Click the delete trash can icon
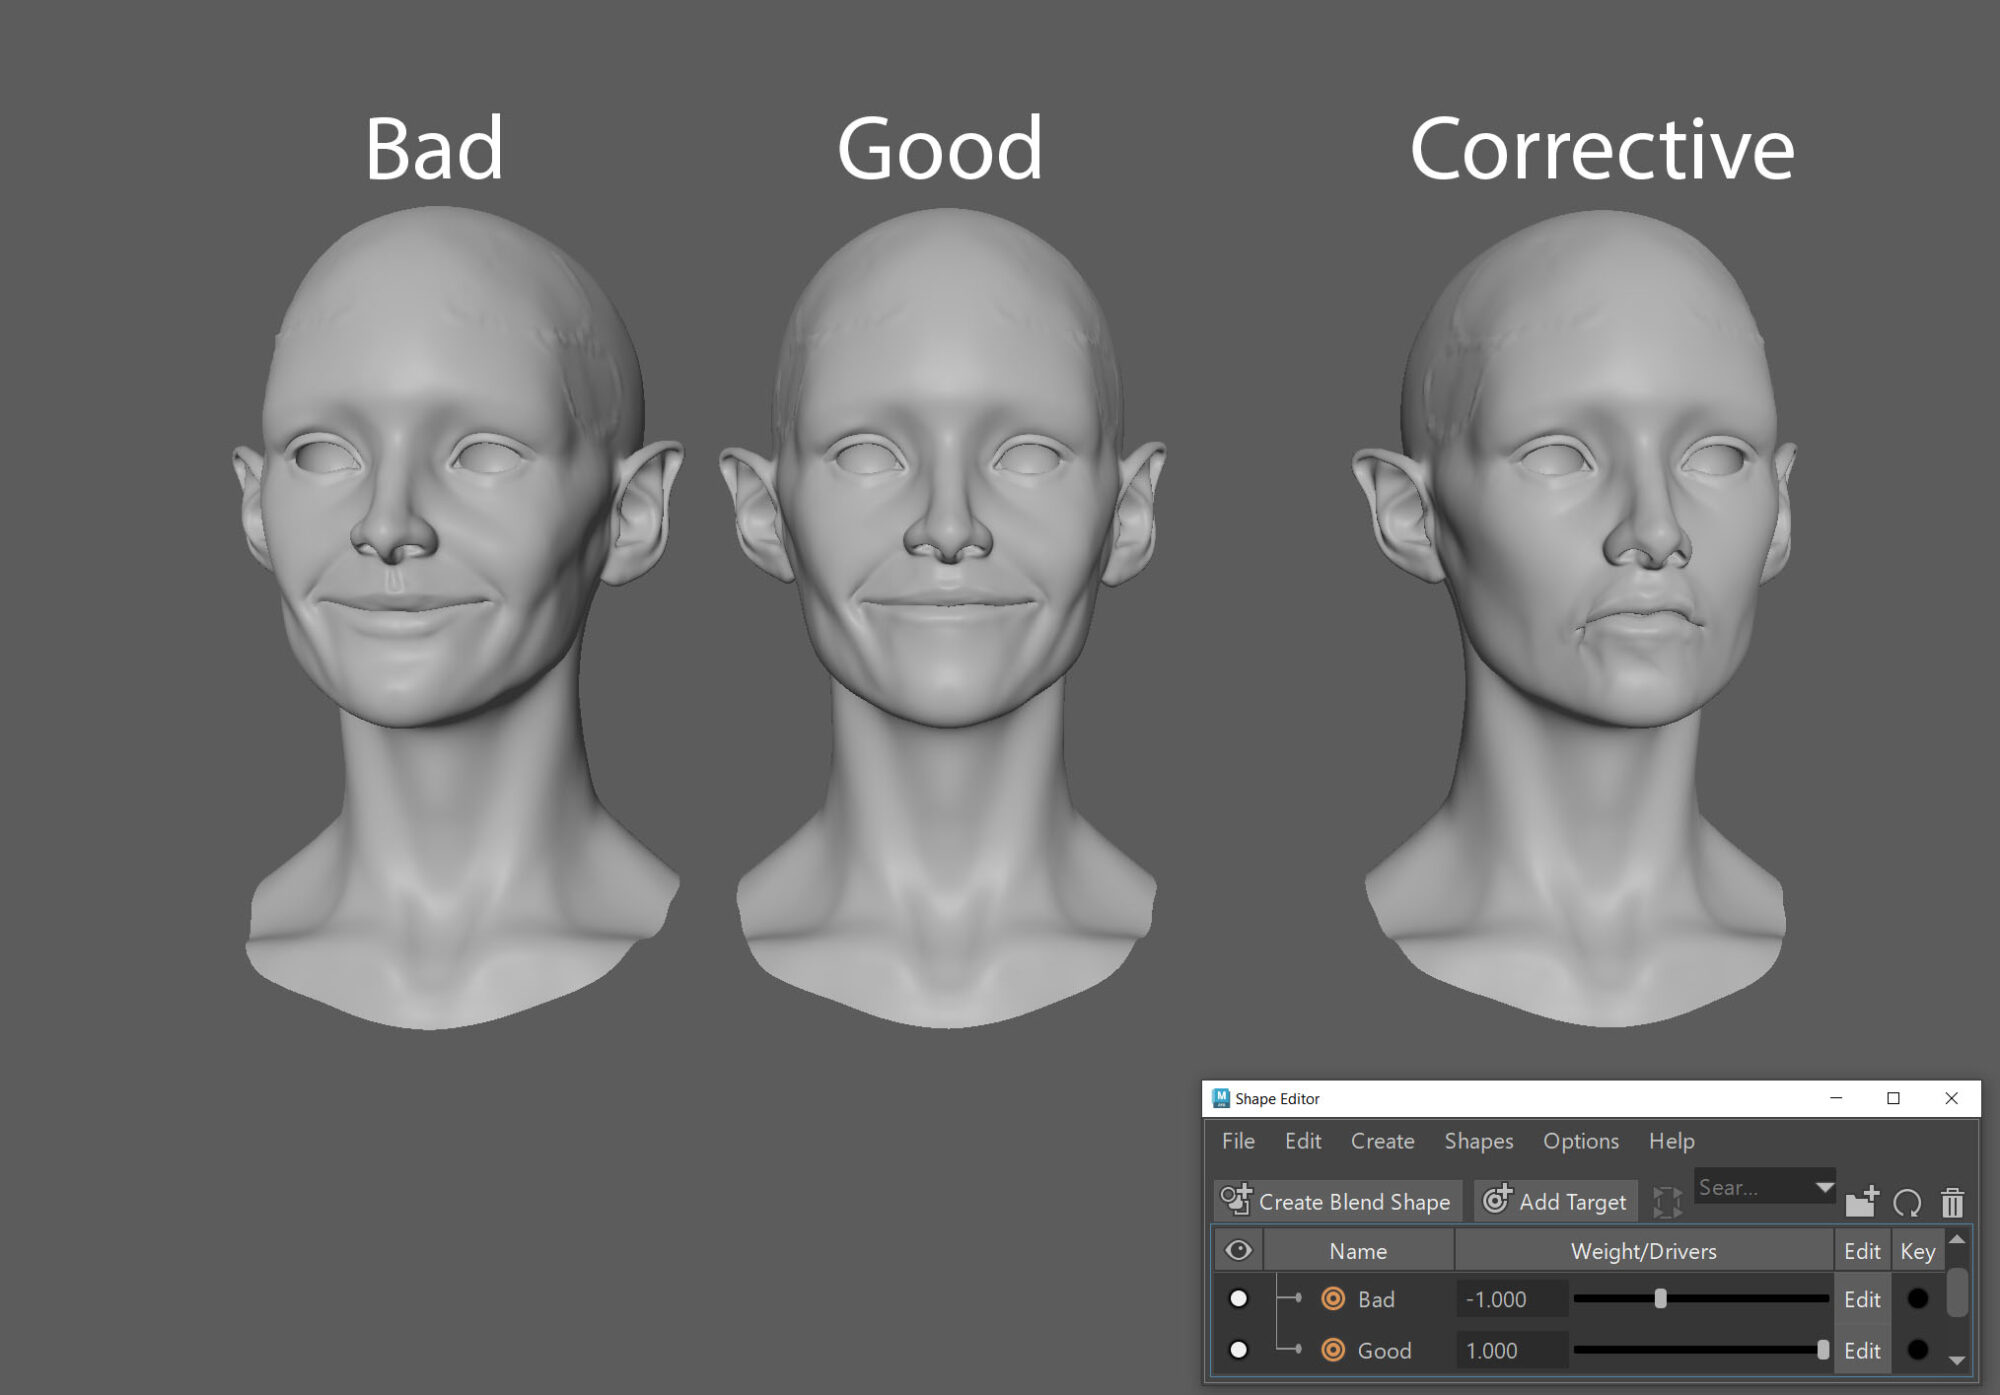The width and height of the screenshot is (2000, 1395). pos(1952,1201)
